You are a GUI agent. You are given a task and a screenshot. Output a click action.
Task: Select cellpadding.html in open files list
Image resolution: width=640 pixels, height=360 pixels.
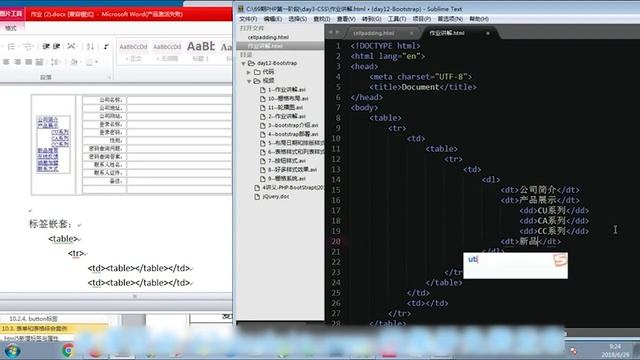tap(268, 37)
